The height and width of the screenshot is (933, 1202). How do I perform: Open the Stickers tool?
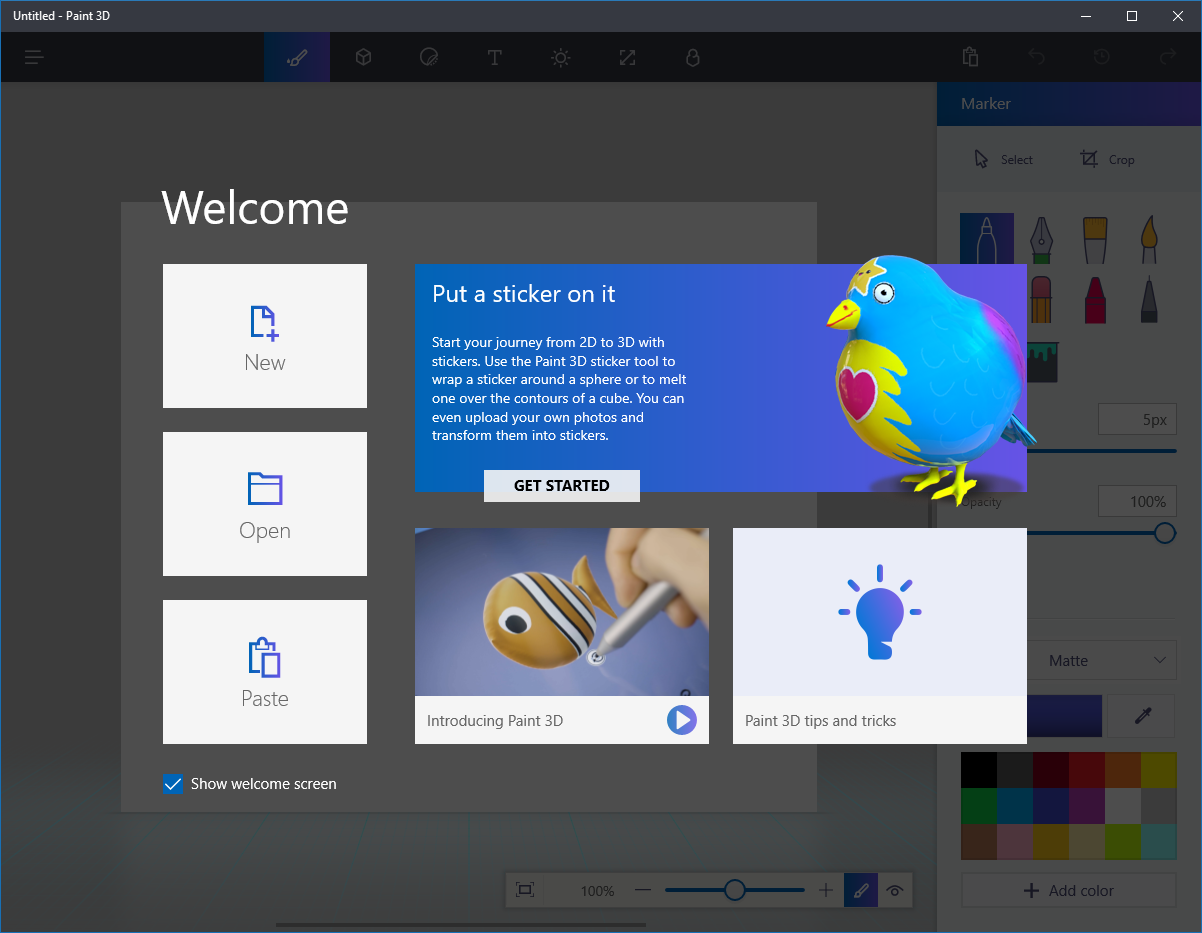tap(429, 57)
